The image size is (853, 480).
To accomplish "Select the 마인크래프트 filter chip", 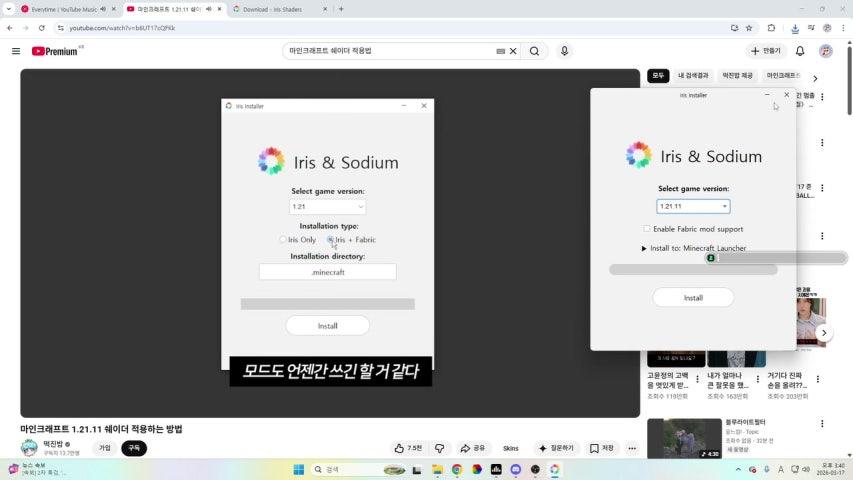I will [x=783, y=75].
